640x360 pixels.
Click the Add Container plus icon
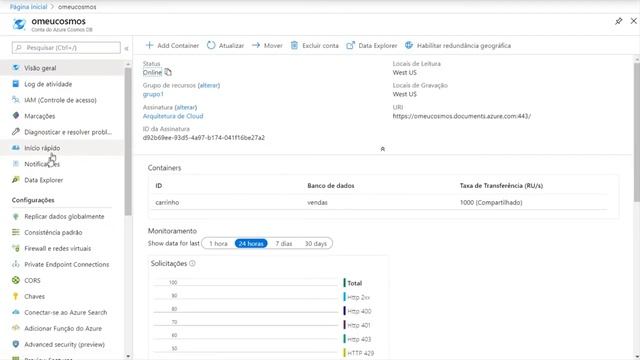149,45
